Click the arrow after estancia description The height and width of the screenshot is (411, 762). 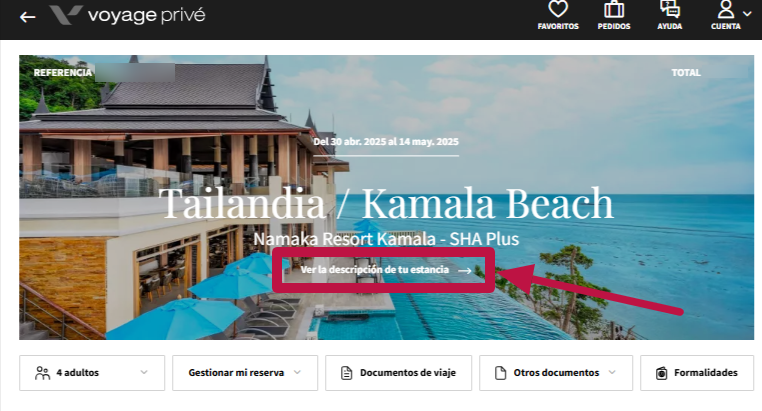465,271
